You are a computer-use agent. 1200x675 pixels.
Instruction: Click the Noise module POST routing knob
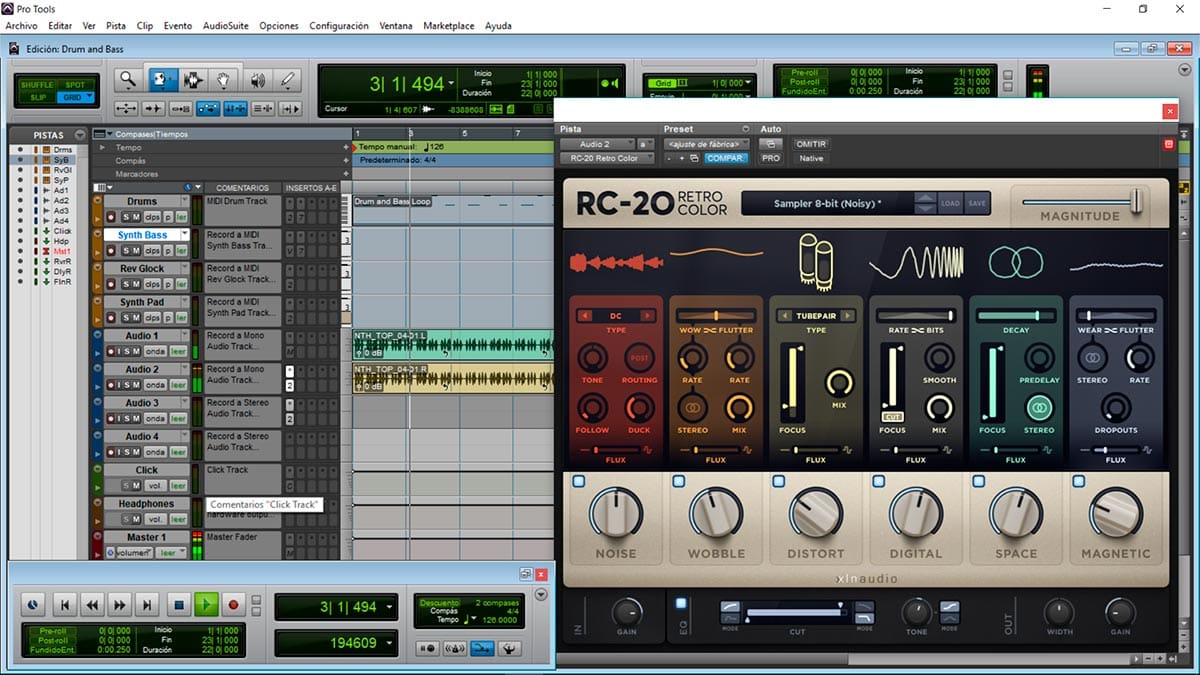(639, 357)
